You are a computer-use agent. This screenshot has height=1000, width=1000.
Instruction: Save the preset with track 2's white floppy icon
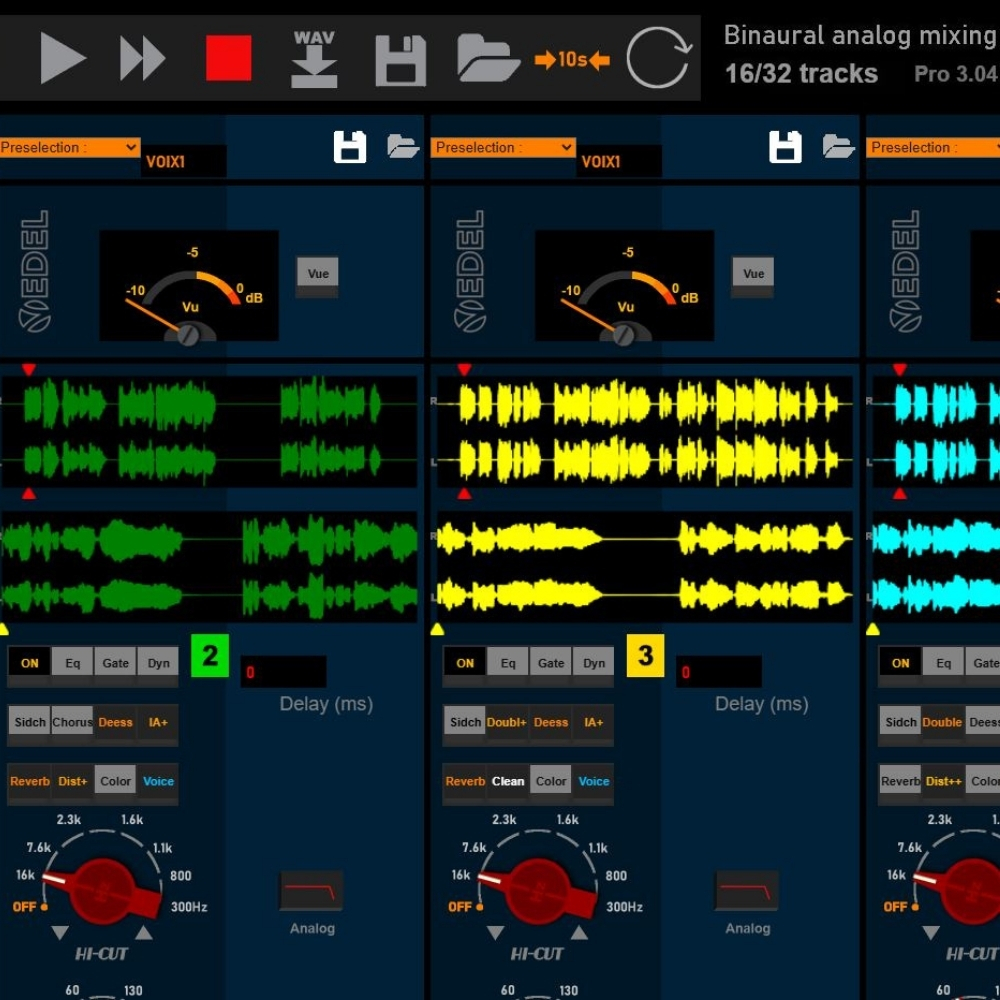(350, 147)
